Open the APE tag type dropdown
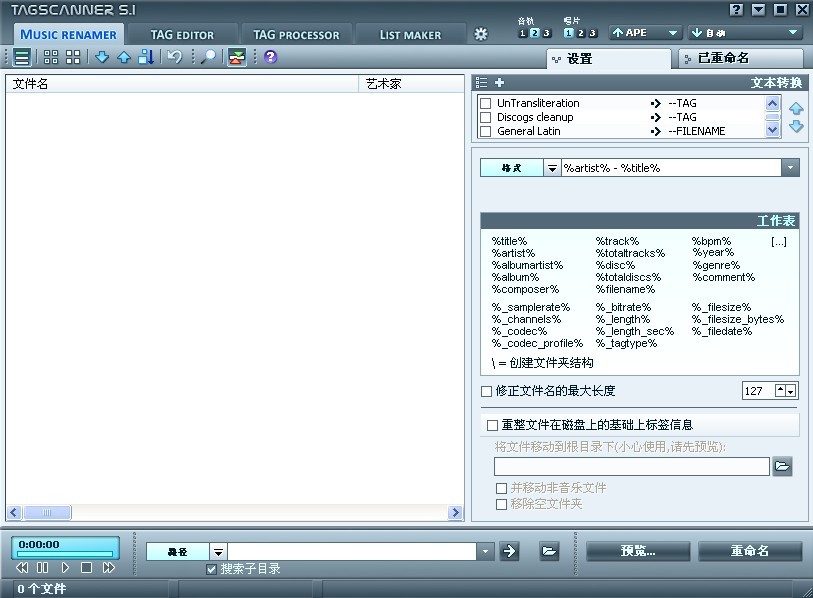Screen dimensions: 813x598 pyautogui.click(x=644, y=33)
